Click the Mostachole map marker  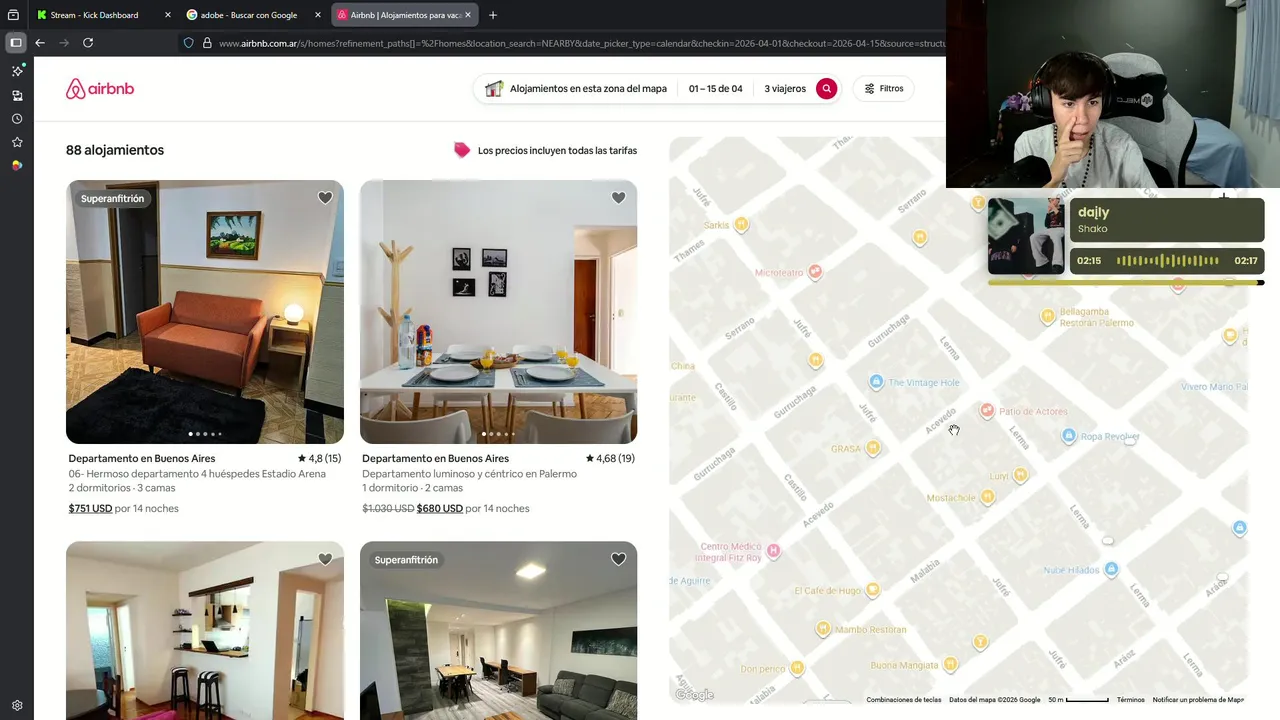[987, 497]
